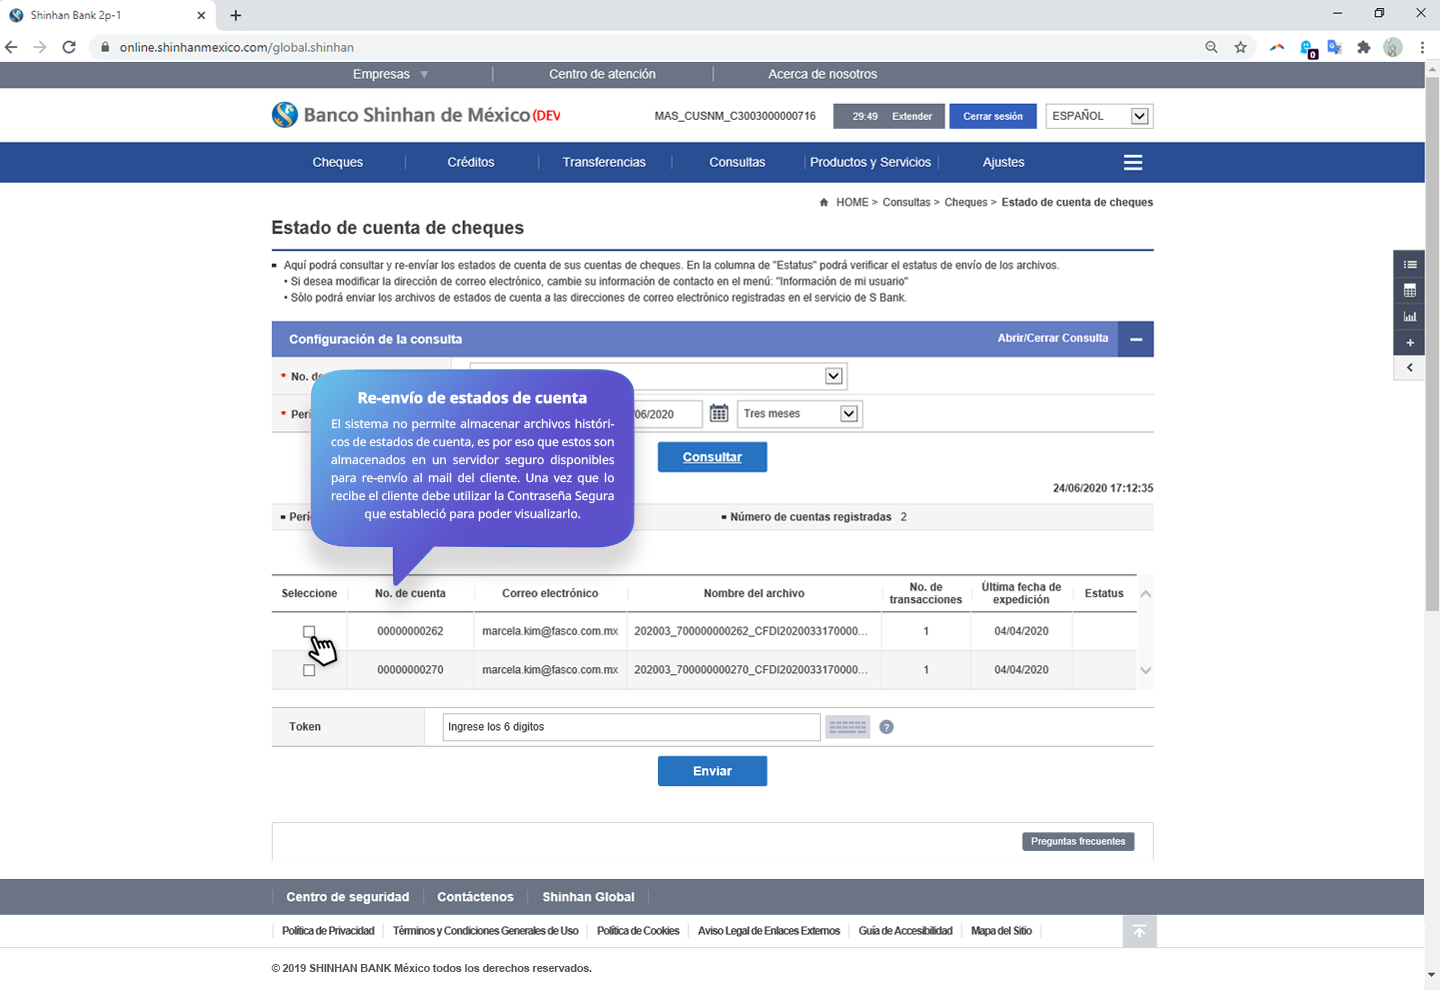Screen dimensions: 1440x990
Task: Open Aviso Legal de Enlaces Externos
Action: tap(769, 931)
